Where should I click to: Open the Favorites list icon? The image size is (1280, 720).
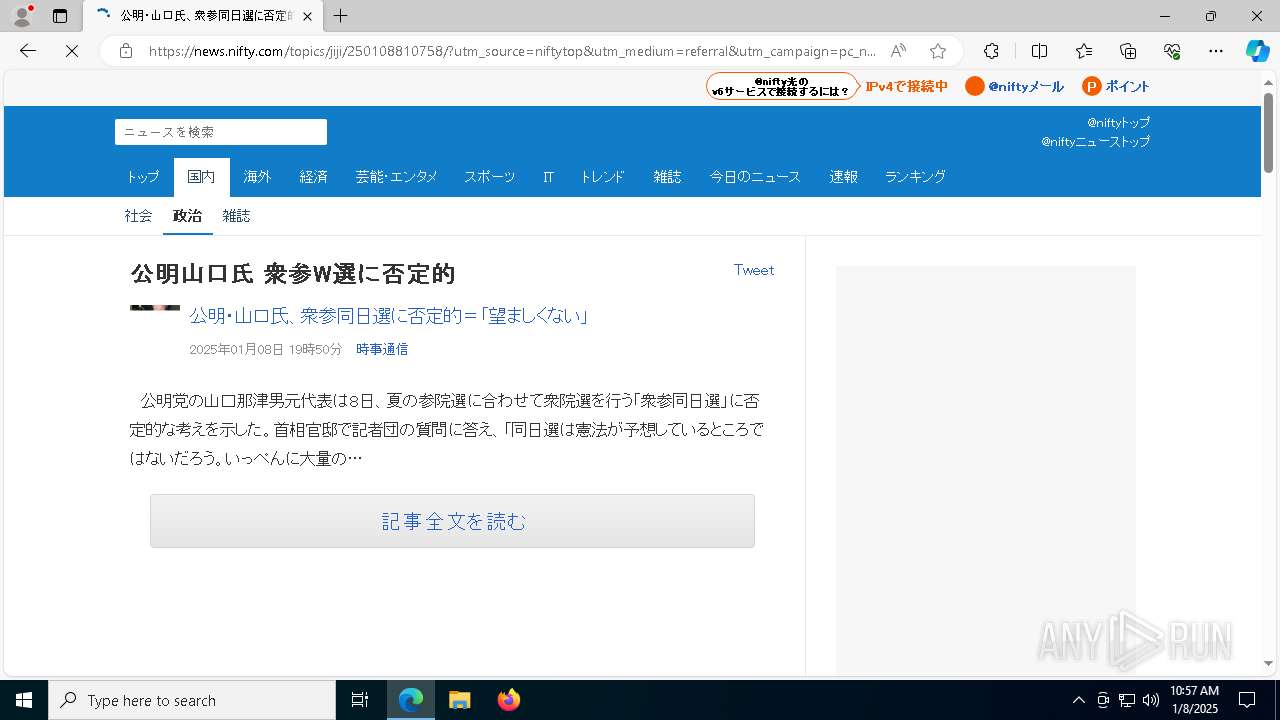coord(1084,51)
